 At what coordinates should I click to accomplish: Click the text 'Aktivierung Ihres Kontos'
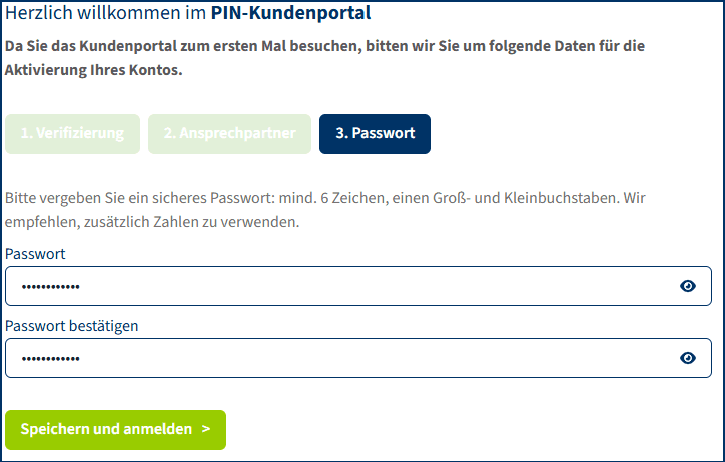[94, 71]
